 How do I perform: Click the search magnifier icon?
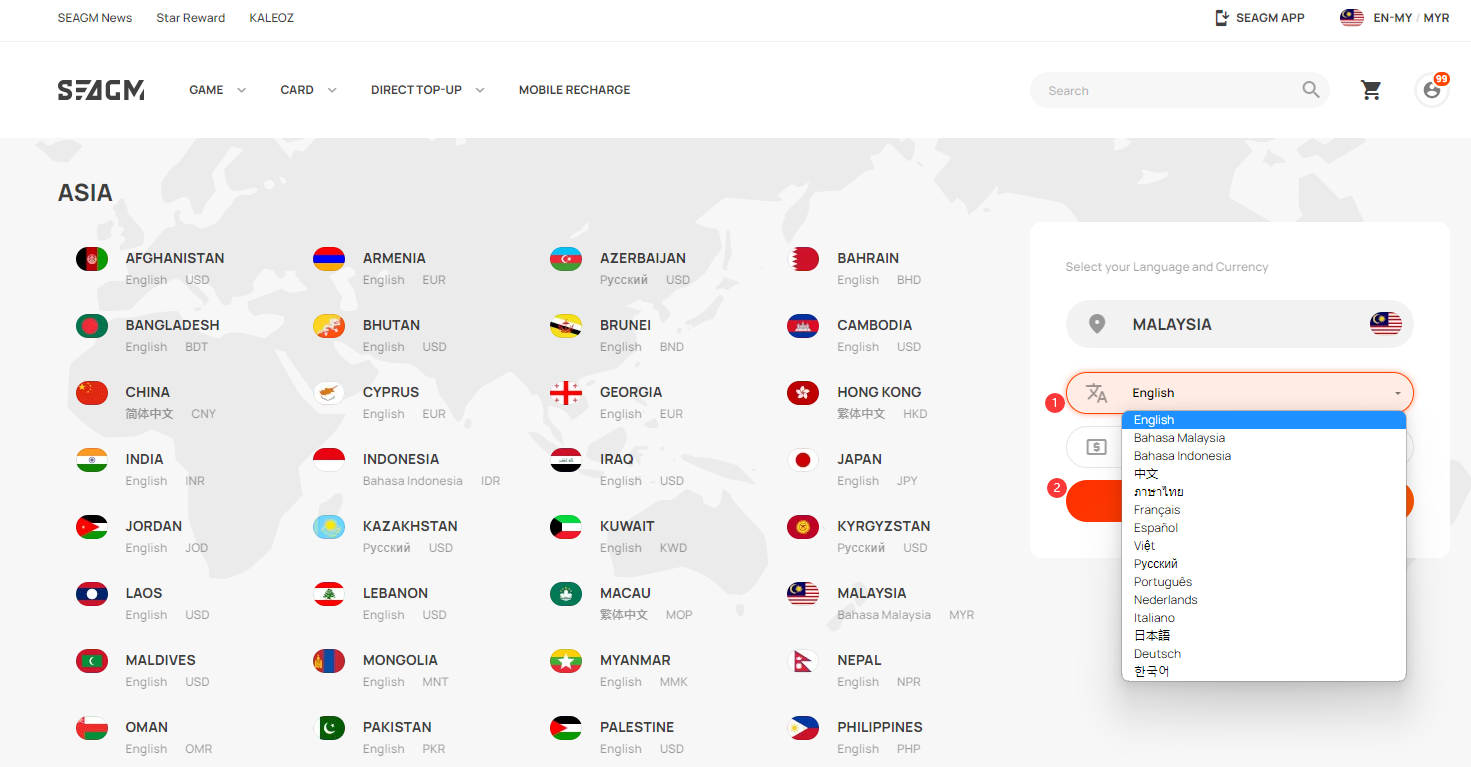coord(1311,90)
